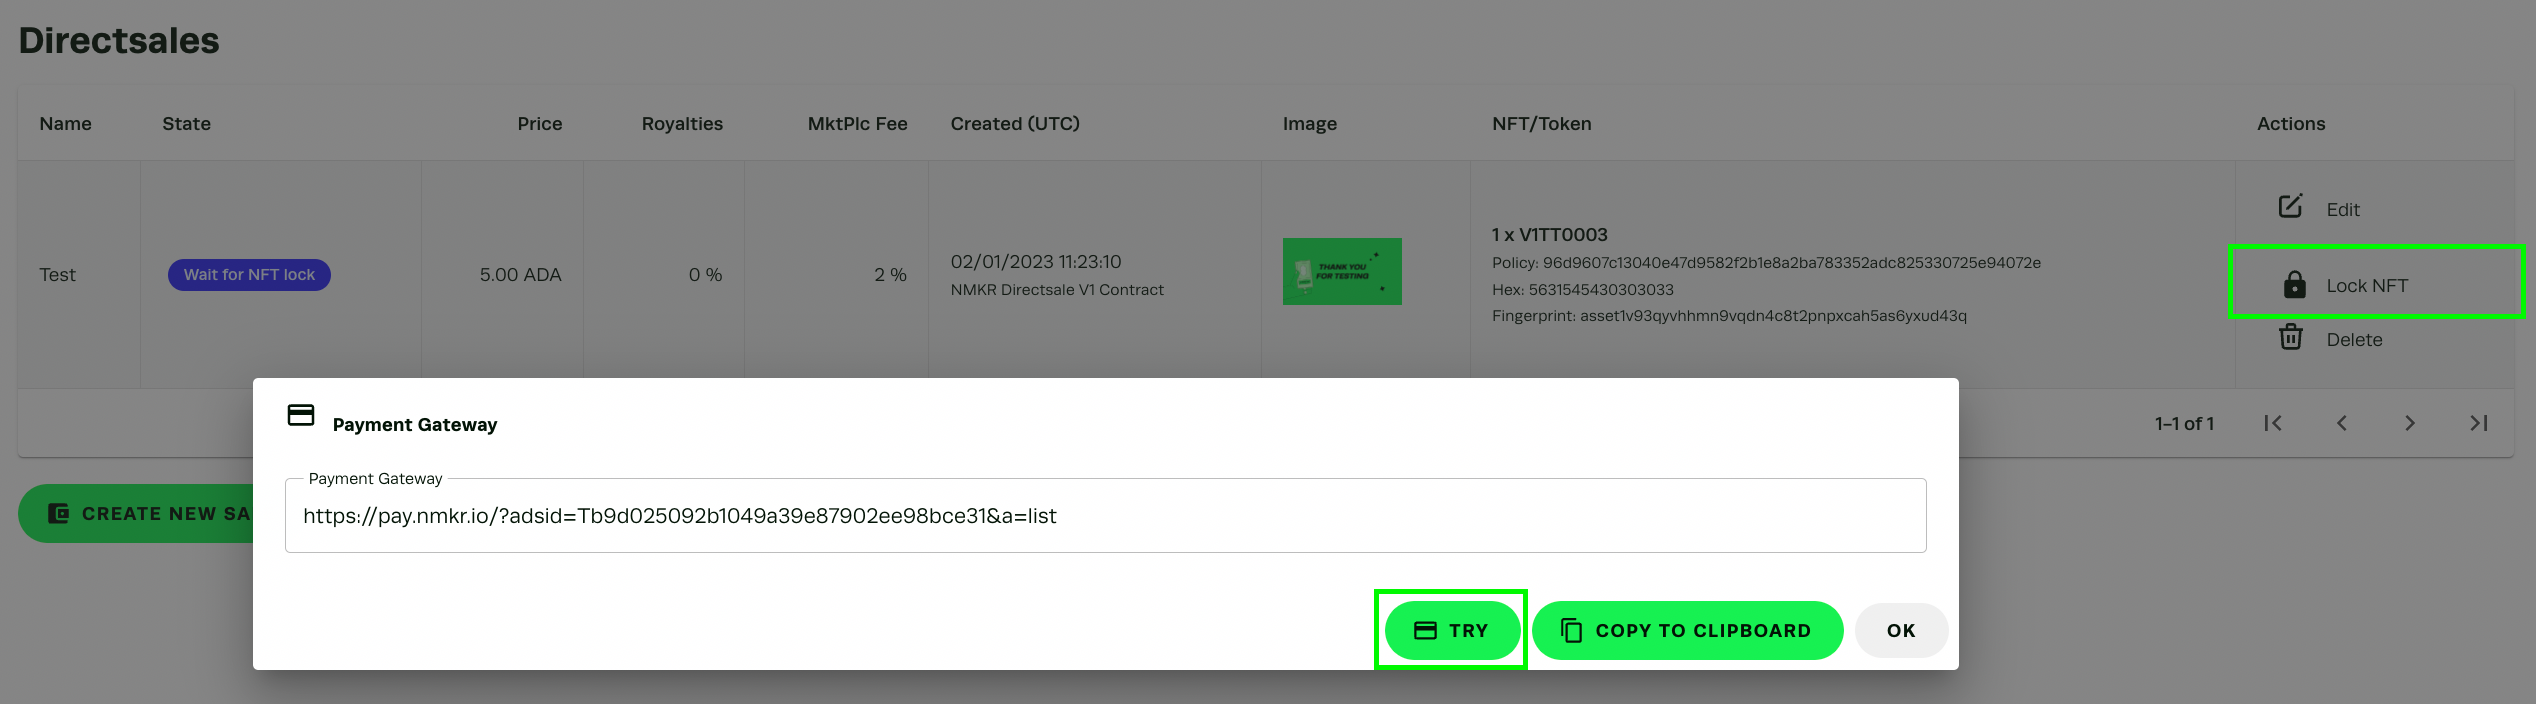
Task: Jump to last page of results
Action: coord(2478,423)
